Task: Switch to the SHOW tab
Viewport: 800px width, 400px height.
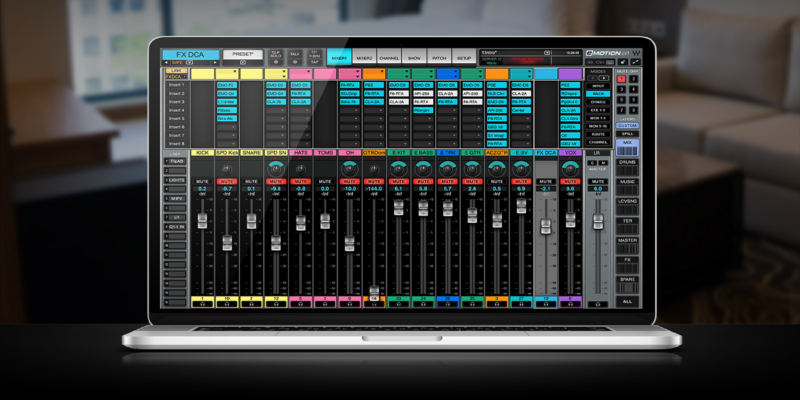Action: point(414,58)
